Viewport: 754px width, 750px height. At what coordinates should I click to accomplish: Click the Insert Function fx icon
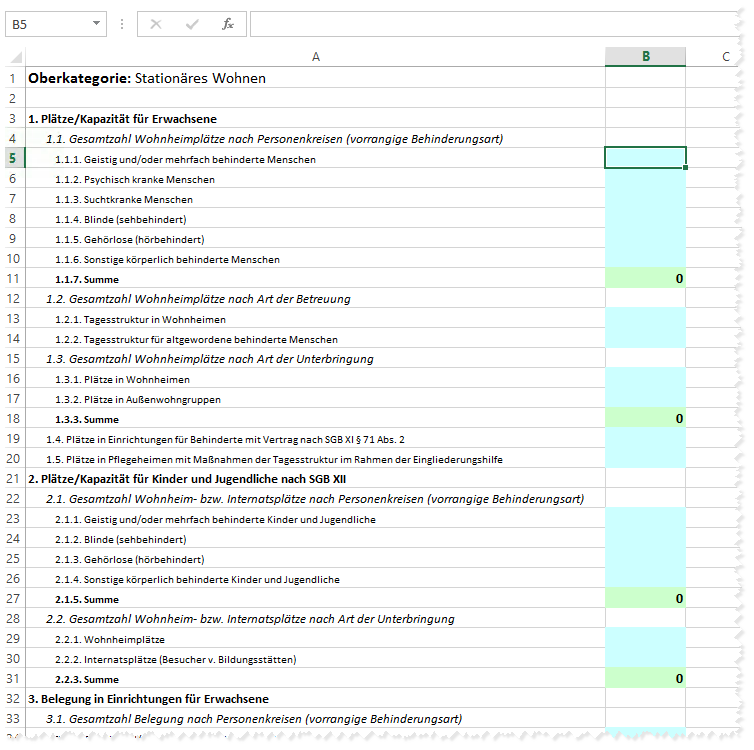[x=227, y=24]
